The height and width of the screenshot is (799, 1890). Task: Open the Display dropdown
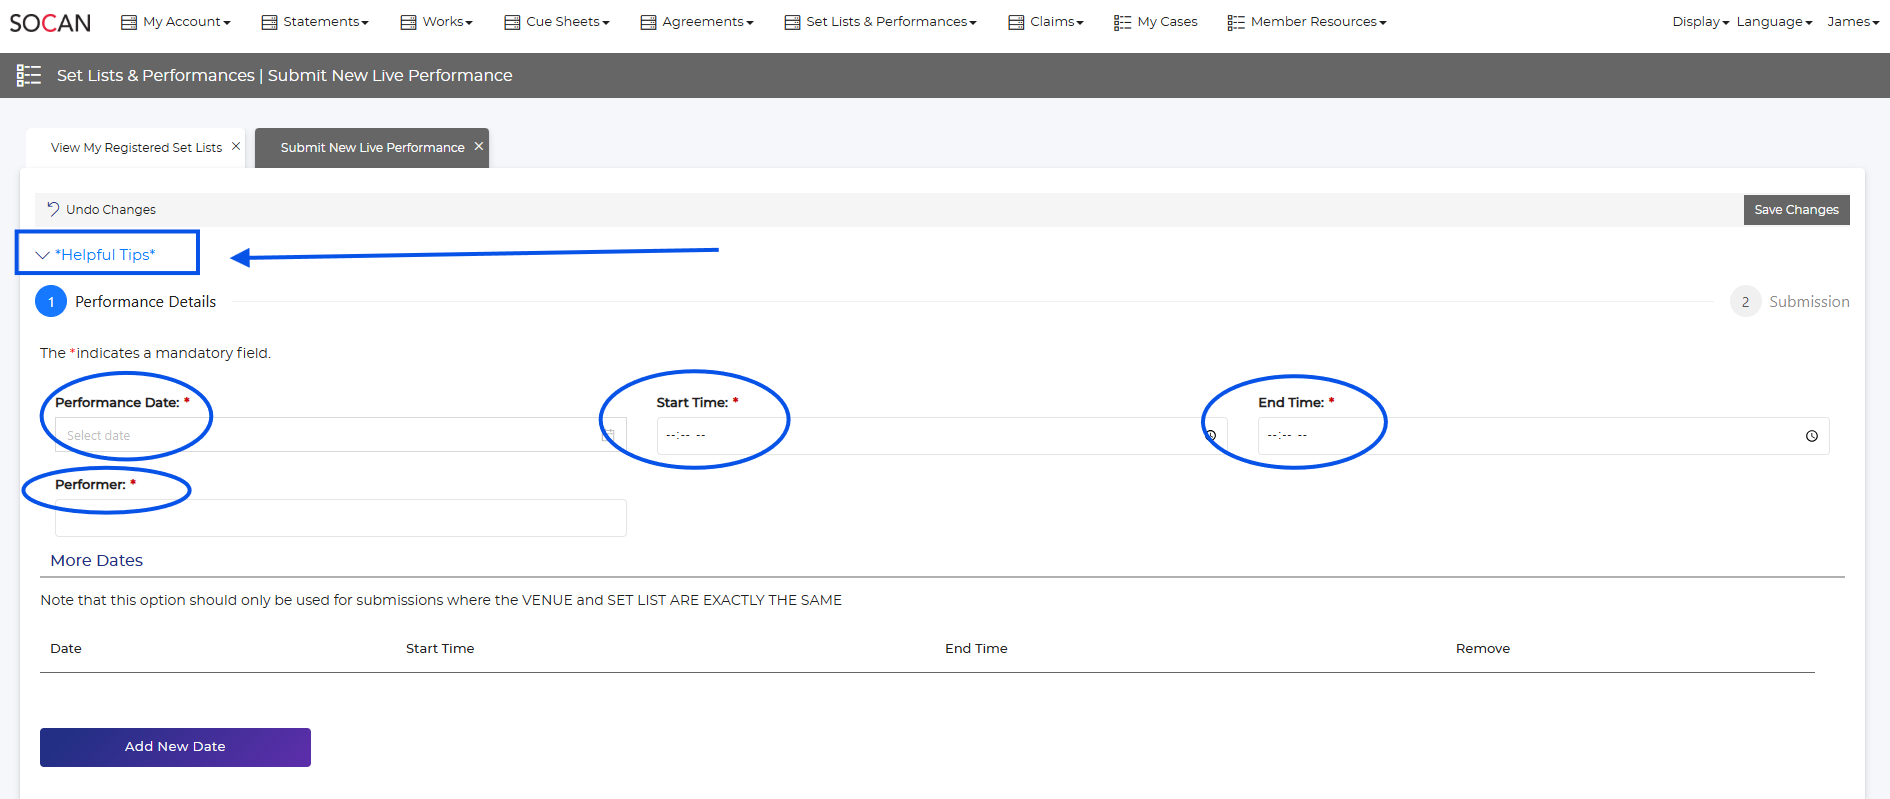pos(1700,22)
